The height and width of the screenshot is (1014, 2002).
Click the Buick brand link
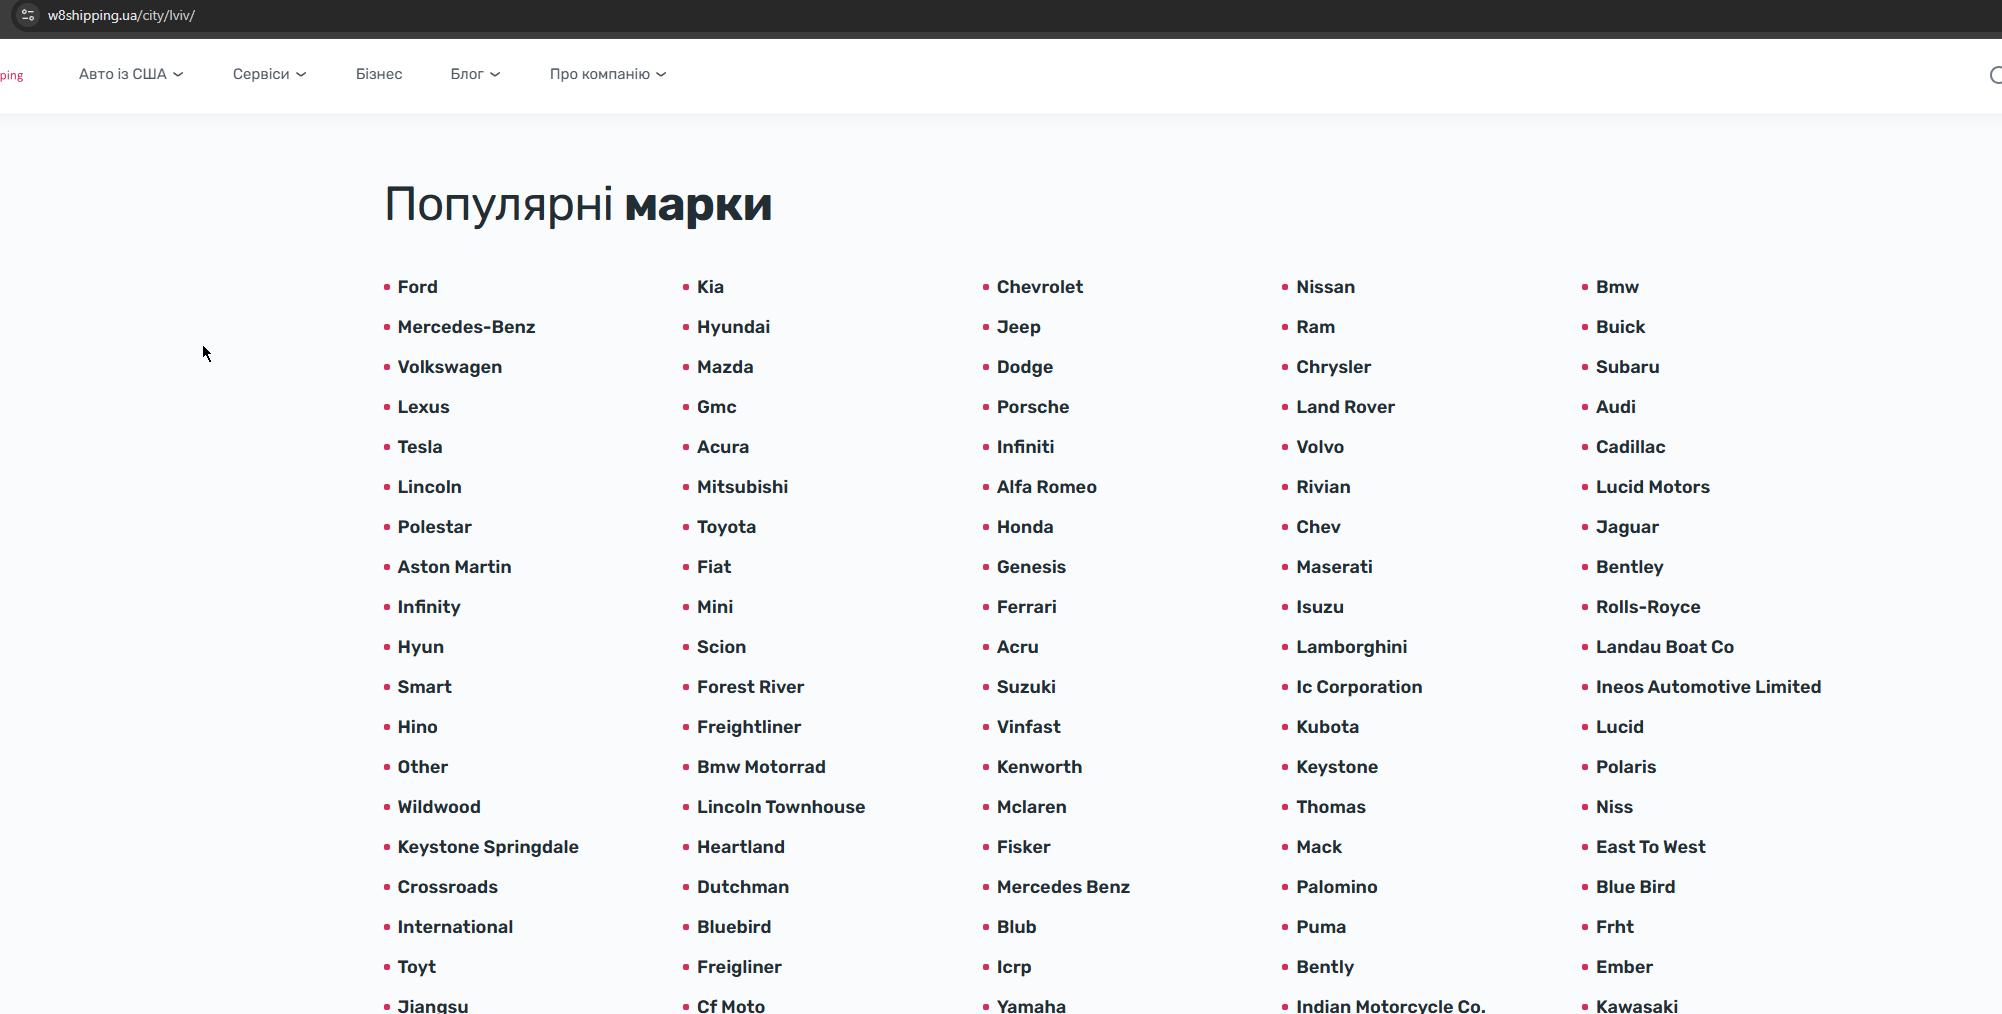click(1620, 327)
